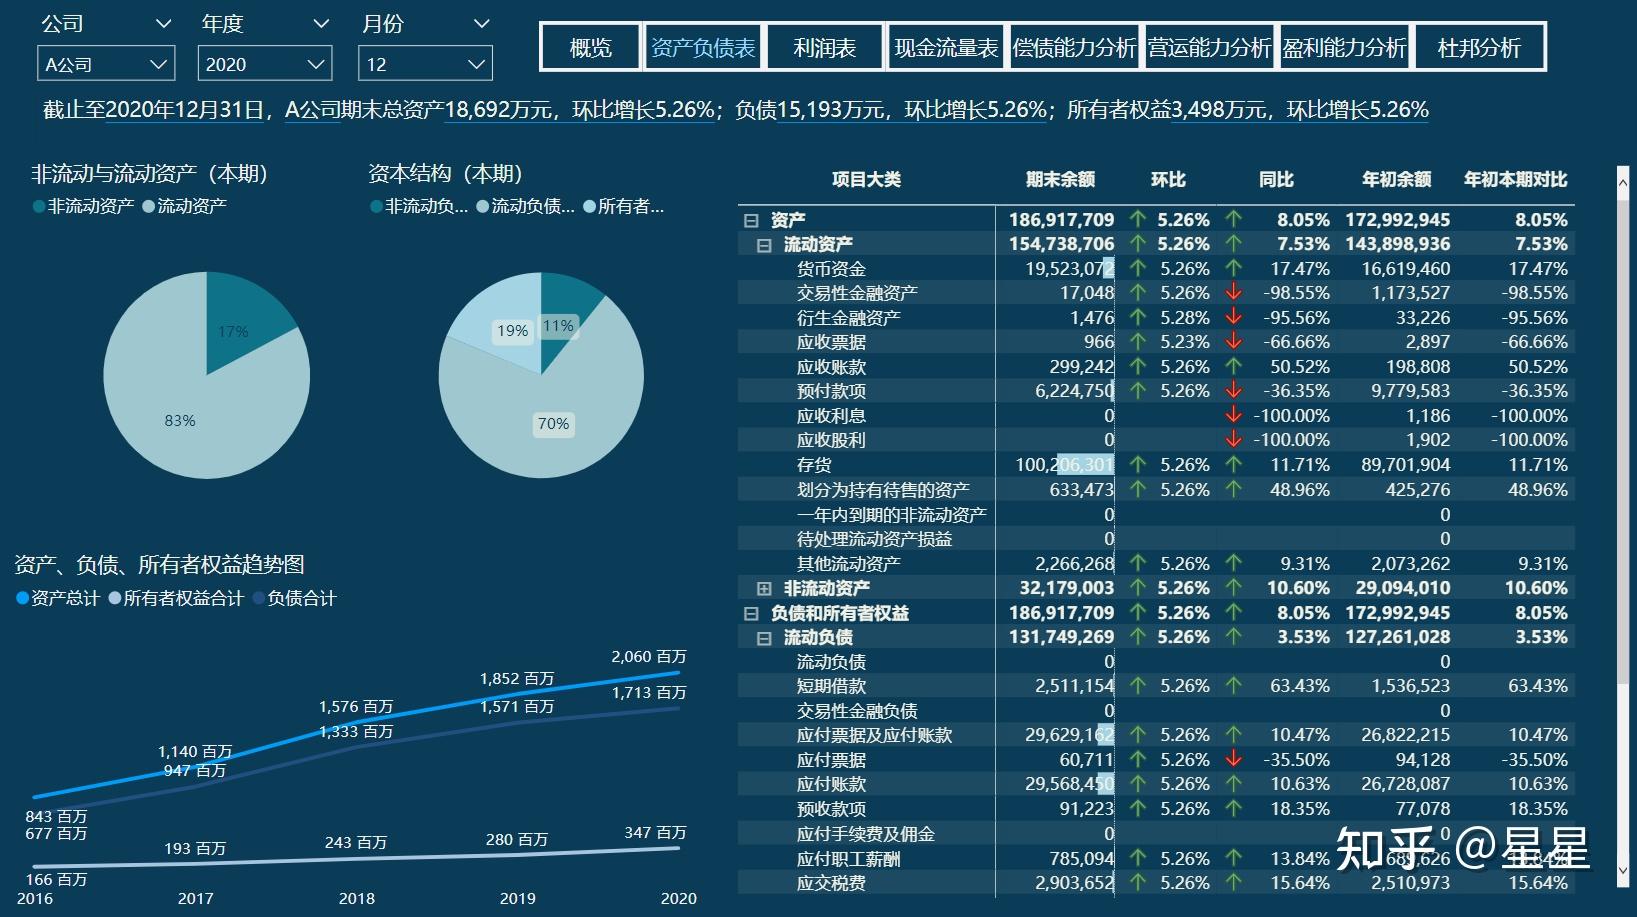The width and height of the screenshot is (1637, 917).
Task: Open the 营运能力分析 page
Action: (1209, 48)
